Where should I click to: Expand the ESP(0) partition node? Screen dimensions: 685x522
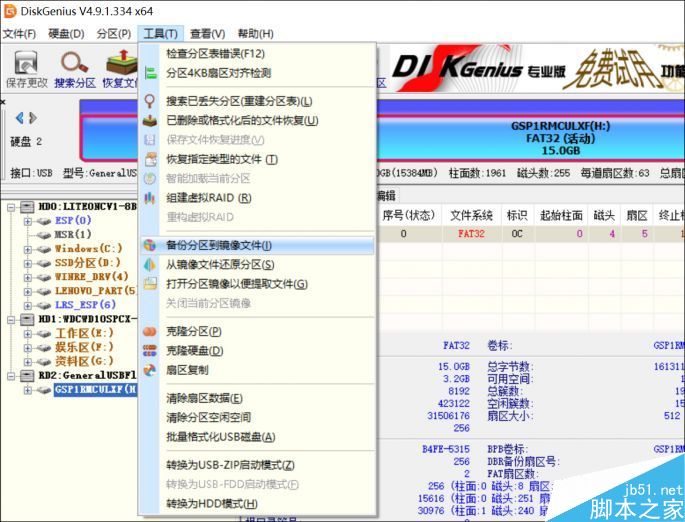(28, 221)
